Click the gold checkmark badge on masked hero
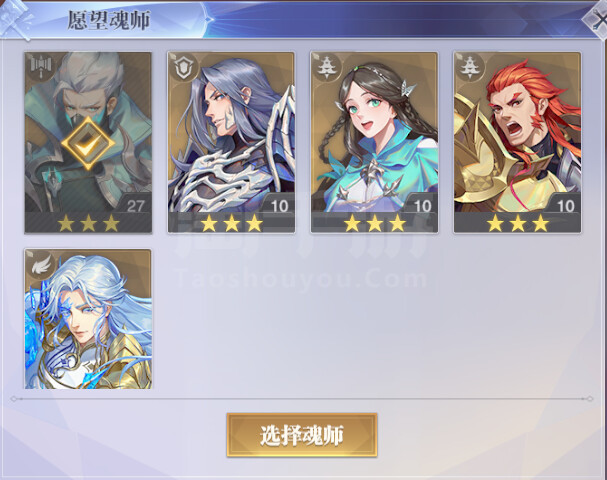Screen dimensions: 607x480 pos(88,143)
